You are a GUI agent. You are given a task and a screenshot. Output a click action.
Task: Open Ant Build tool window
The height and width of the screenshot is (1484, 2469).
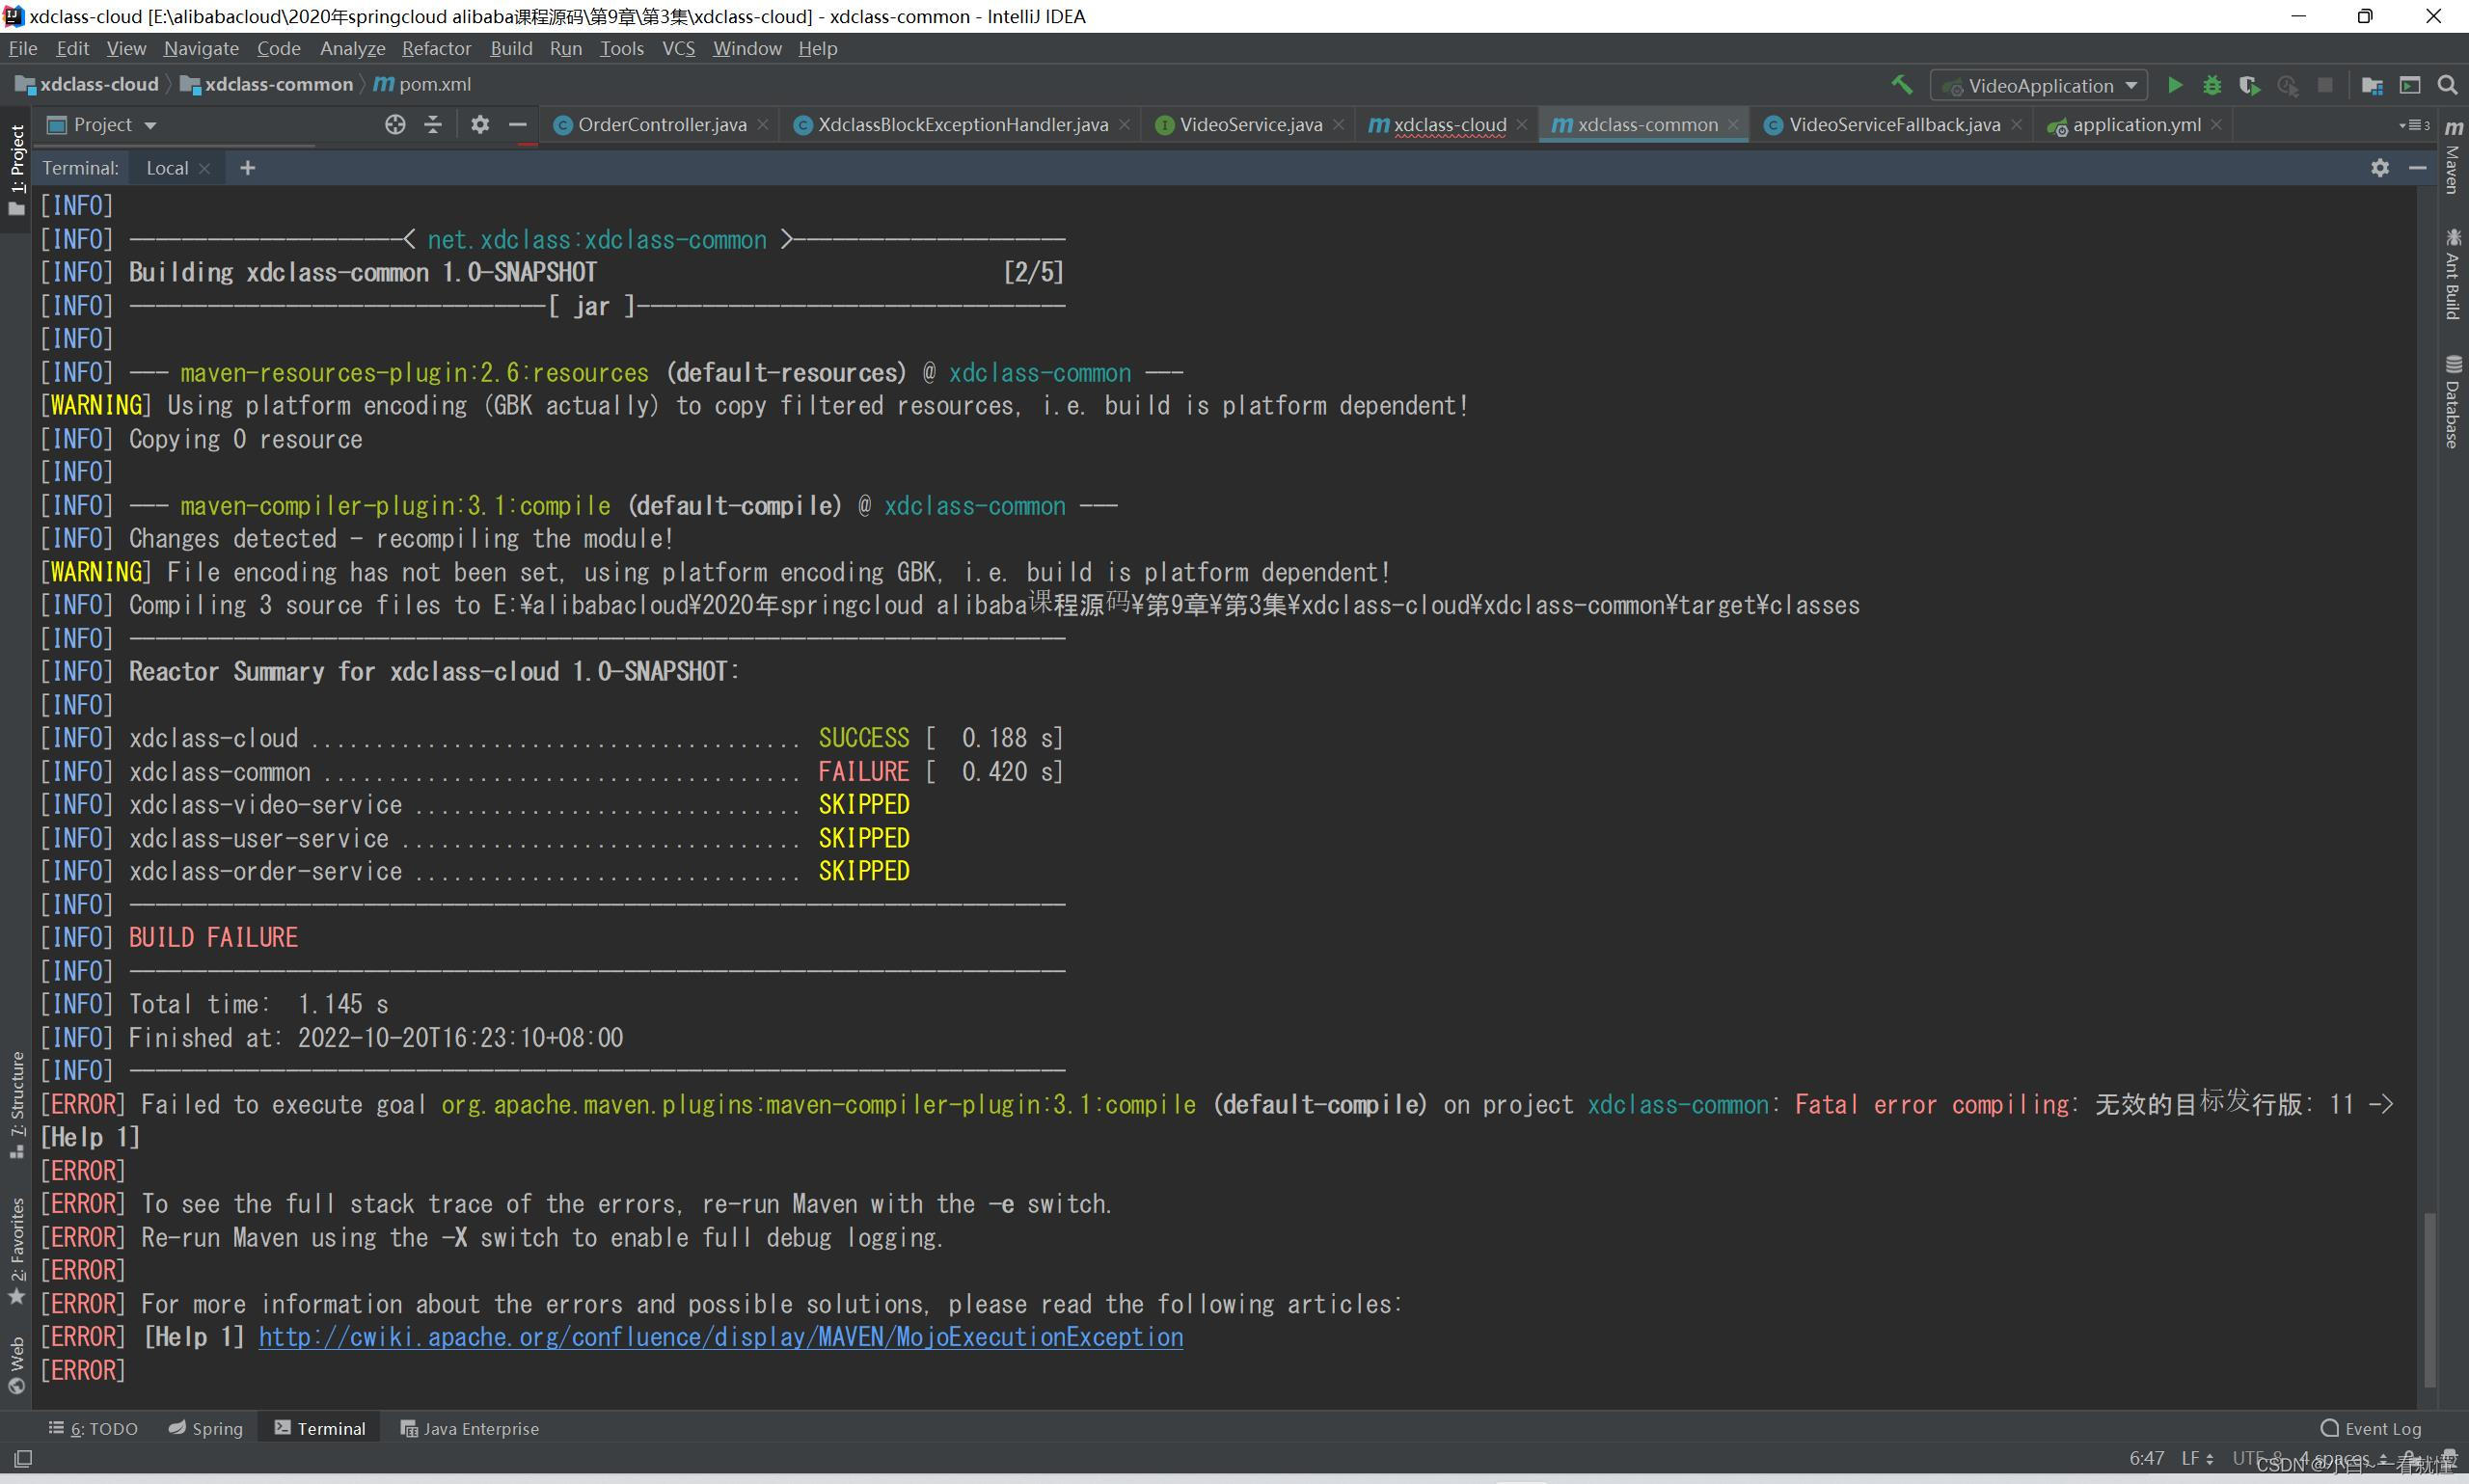2453,274
